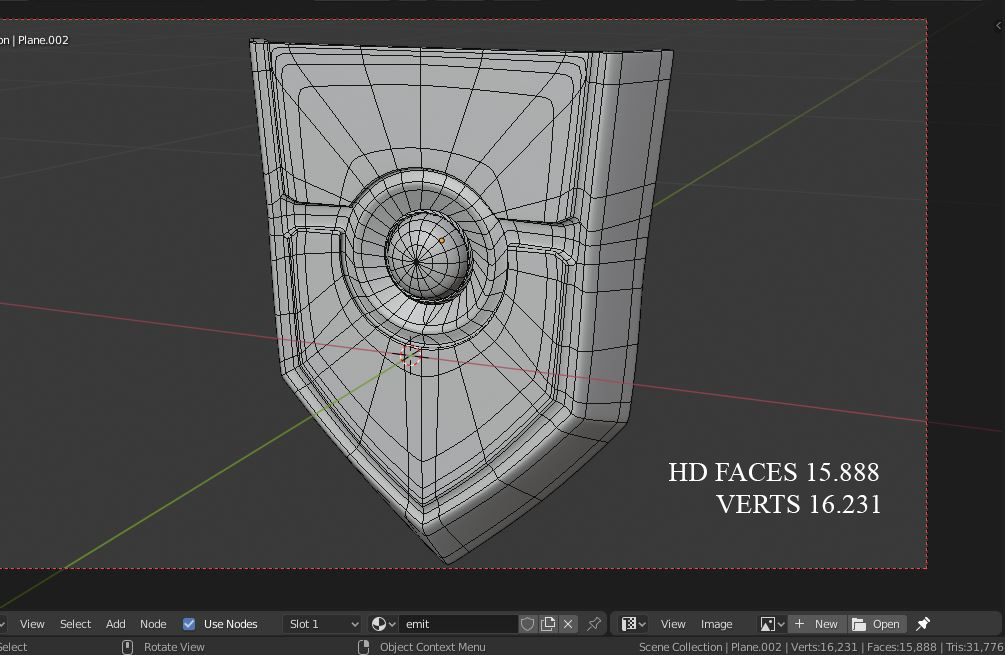Screen dimensions: 1005x655
Task: Disable the Use Nodes checkbox
Action: 189,624
